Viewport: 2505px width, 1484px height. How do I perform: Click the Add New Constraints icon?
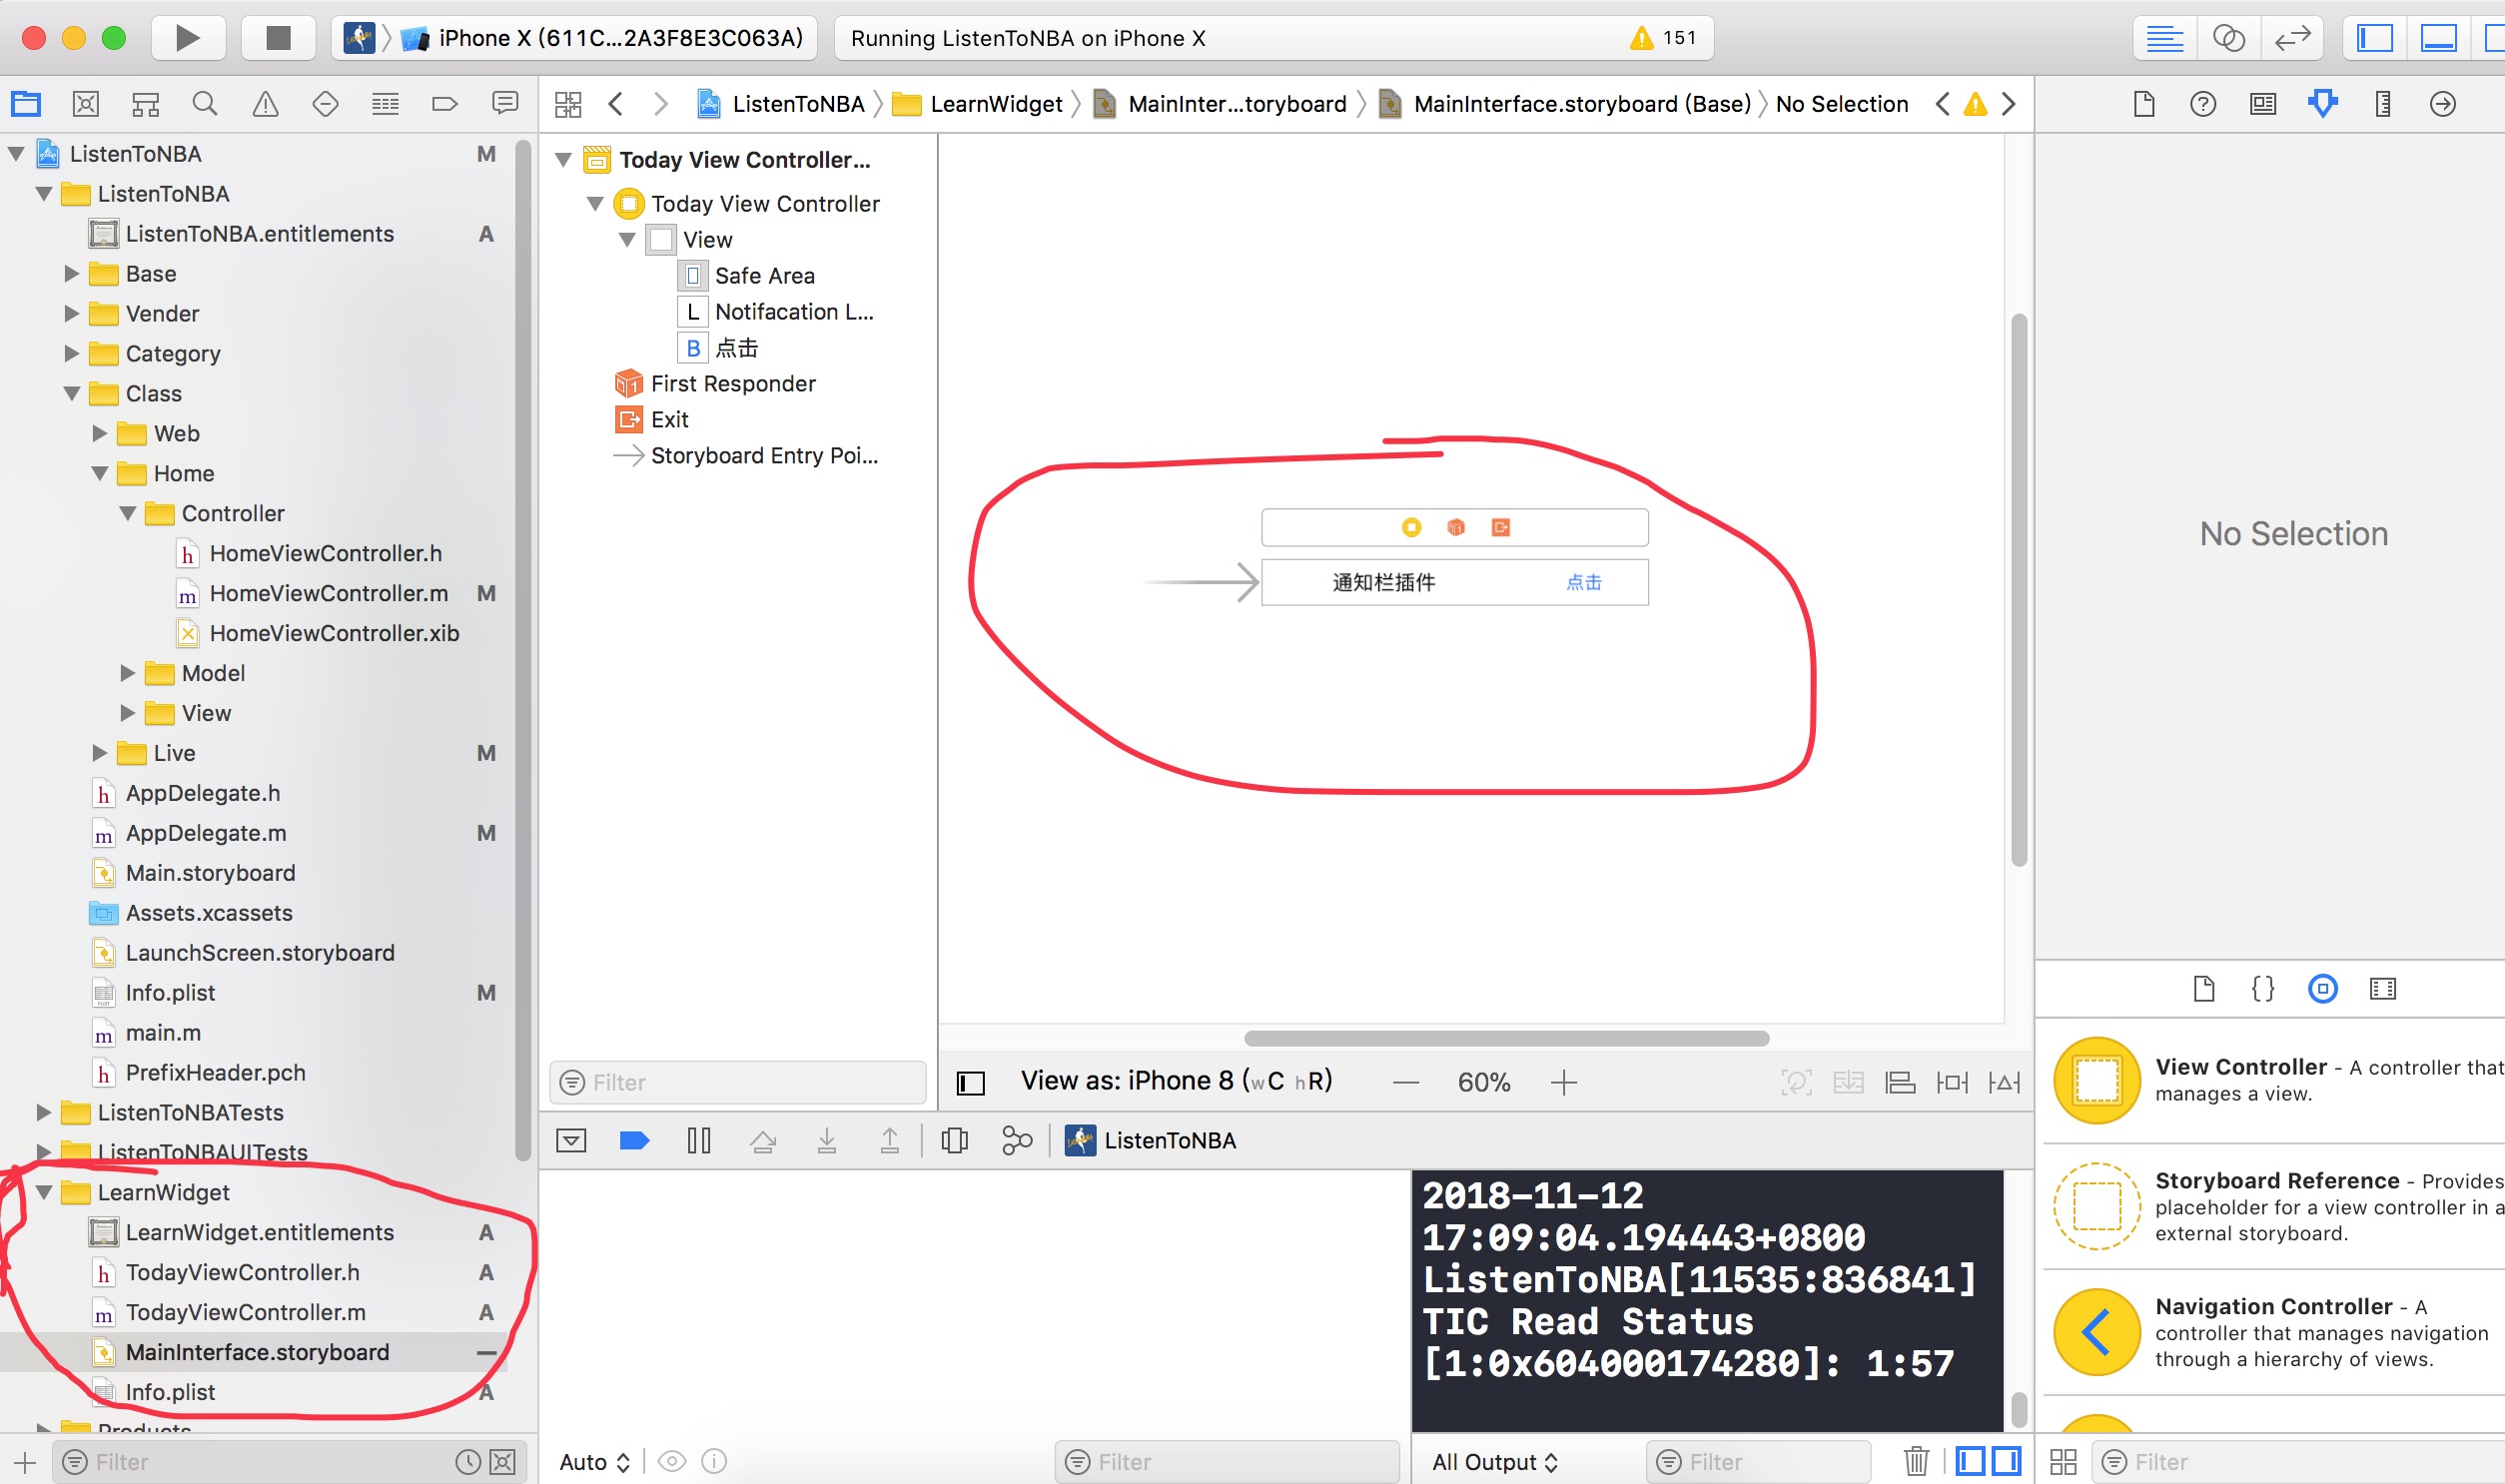tap(1951, 1082)
